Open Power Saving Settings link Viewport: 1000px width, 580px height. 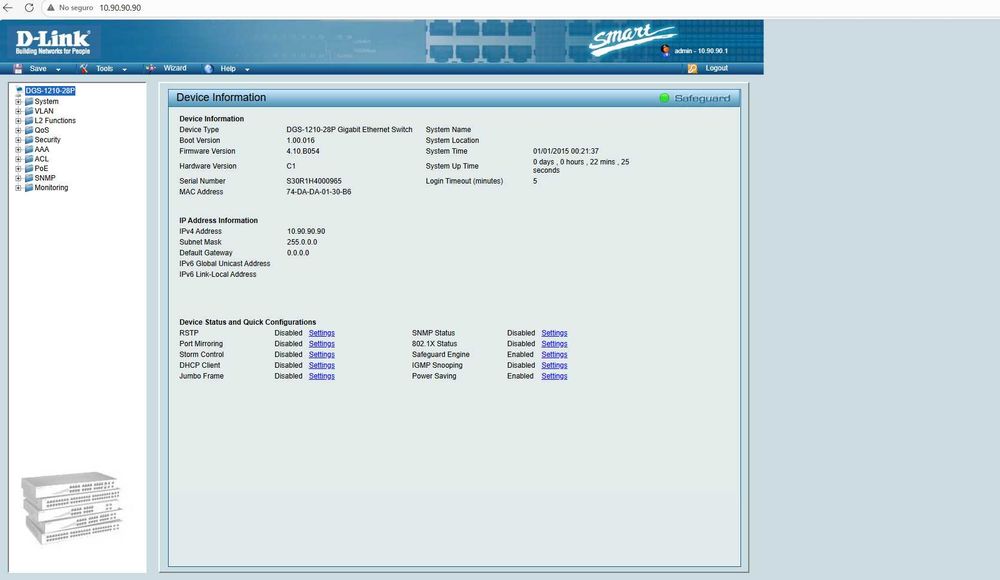click(554, 376)
